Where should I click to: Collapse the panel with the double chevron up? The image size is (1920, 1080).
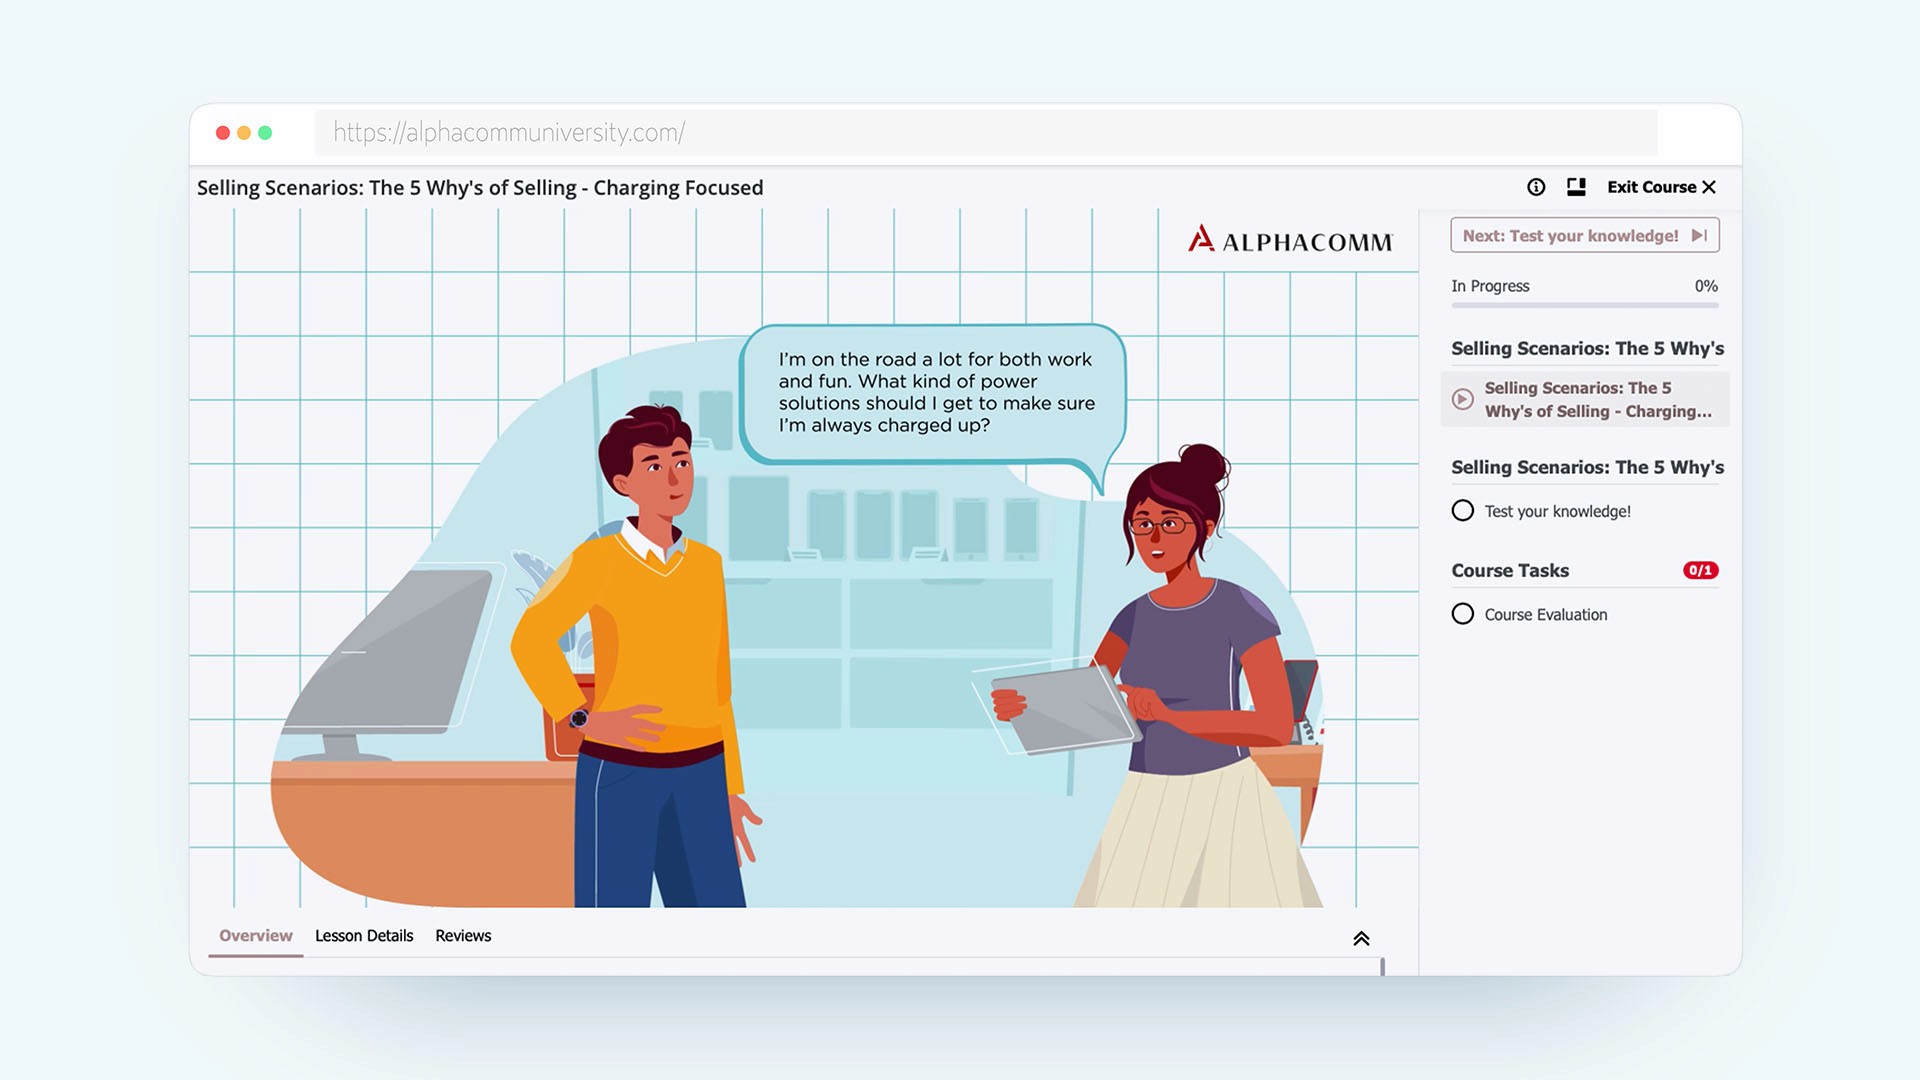tap(1361, 938)
